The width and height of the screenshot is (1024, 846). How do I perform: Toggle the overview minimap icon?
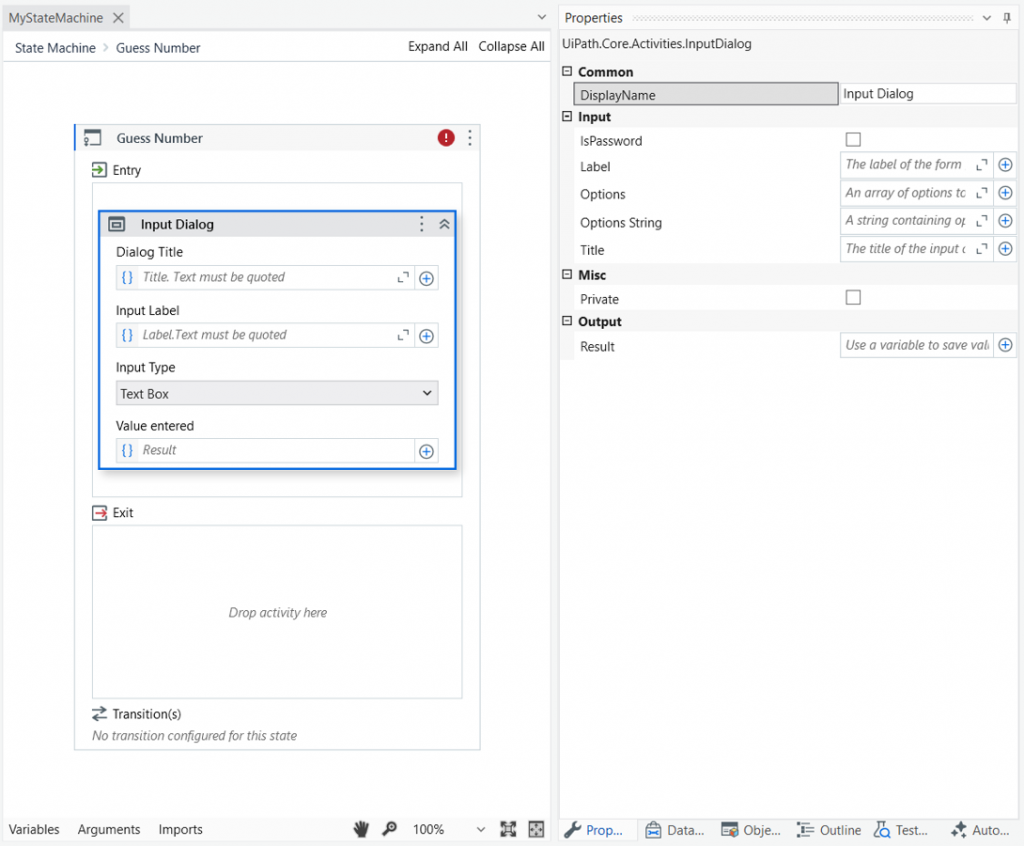tap(536, 829)
